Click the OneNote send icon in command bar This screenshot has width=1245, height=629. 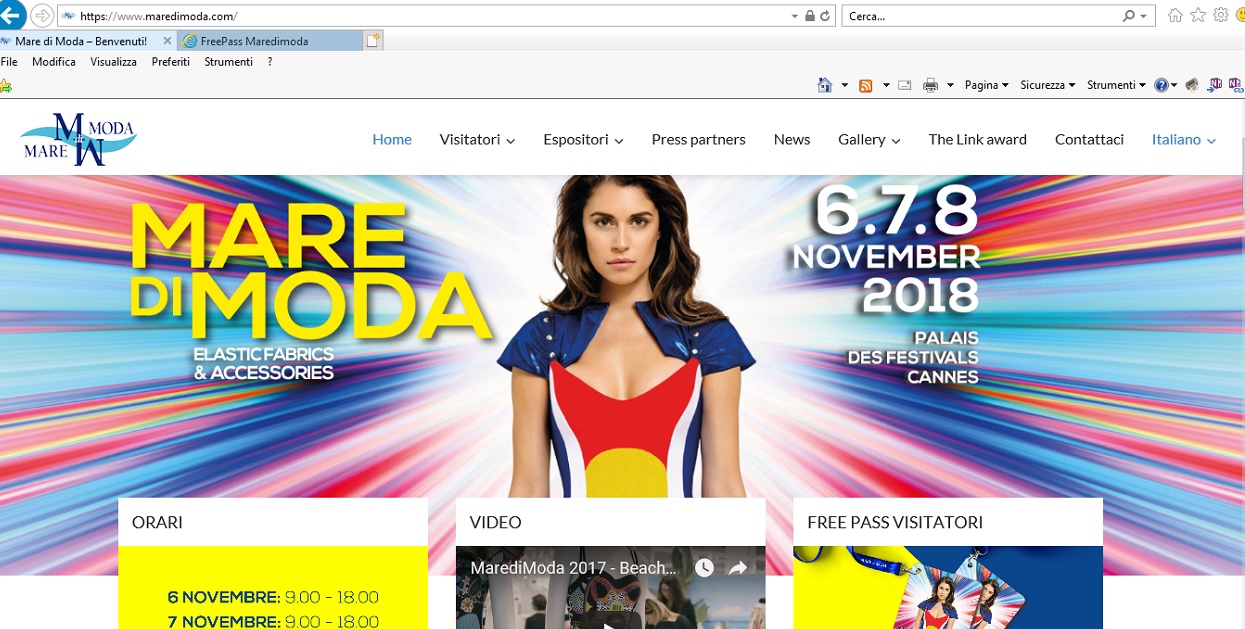[1215, 85]
